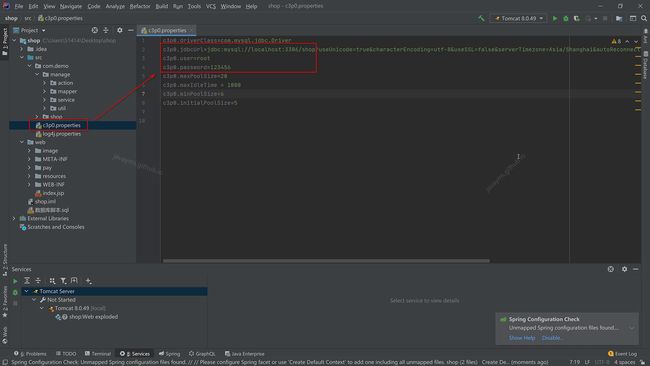Screen dimensions: 650x366
Task: Click the Show Help link in notification
Action: (522, 338)
